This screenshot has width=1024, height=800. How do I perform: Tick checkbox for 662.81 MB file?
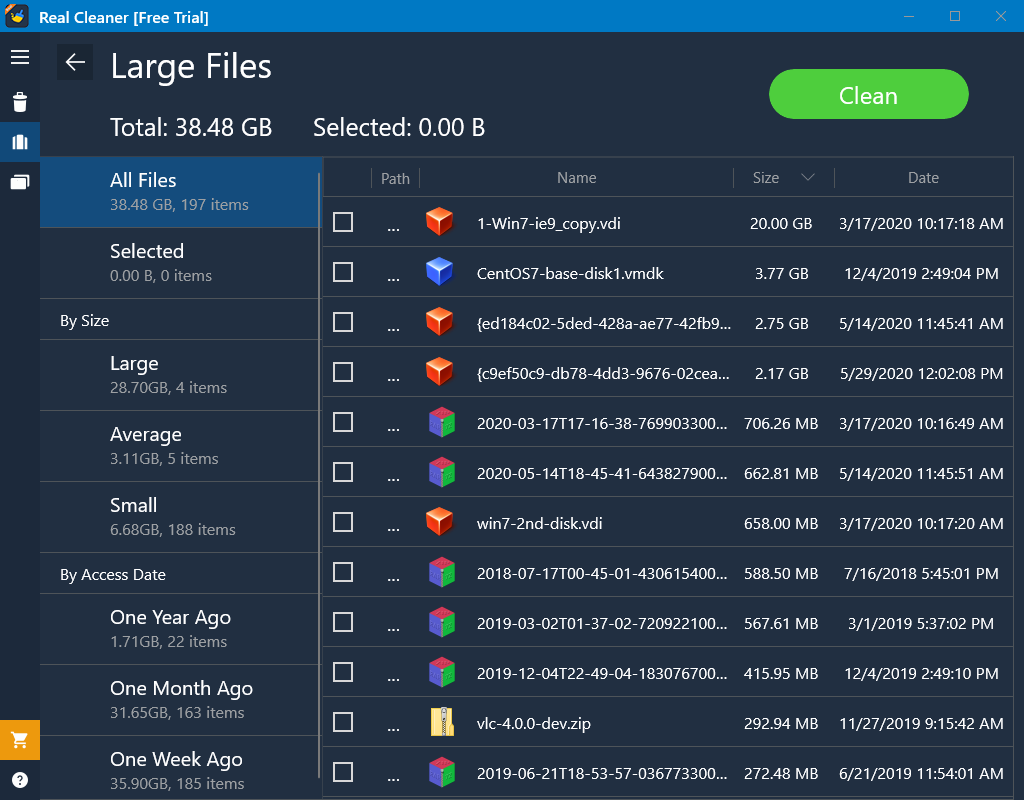(343, 472)
